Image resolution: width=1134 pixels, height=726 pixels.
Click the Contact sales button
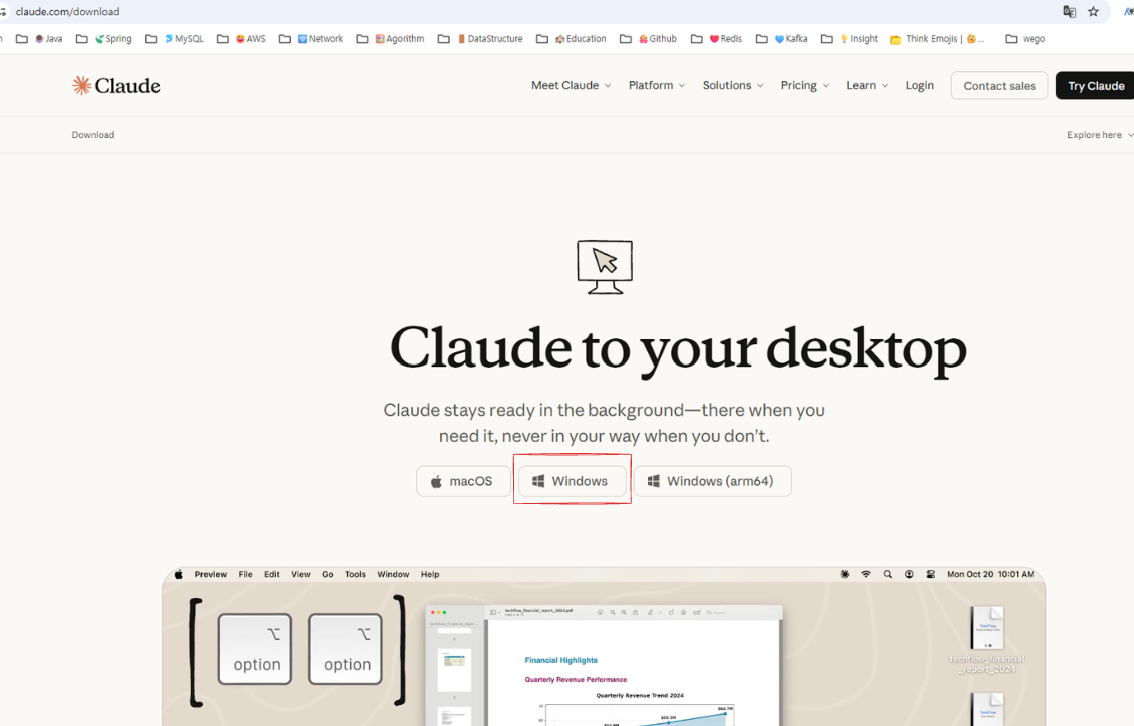pyautogui.click(x=999, y=85)
